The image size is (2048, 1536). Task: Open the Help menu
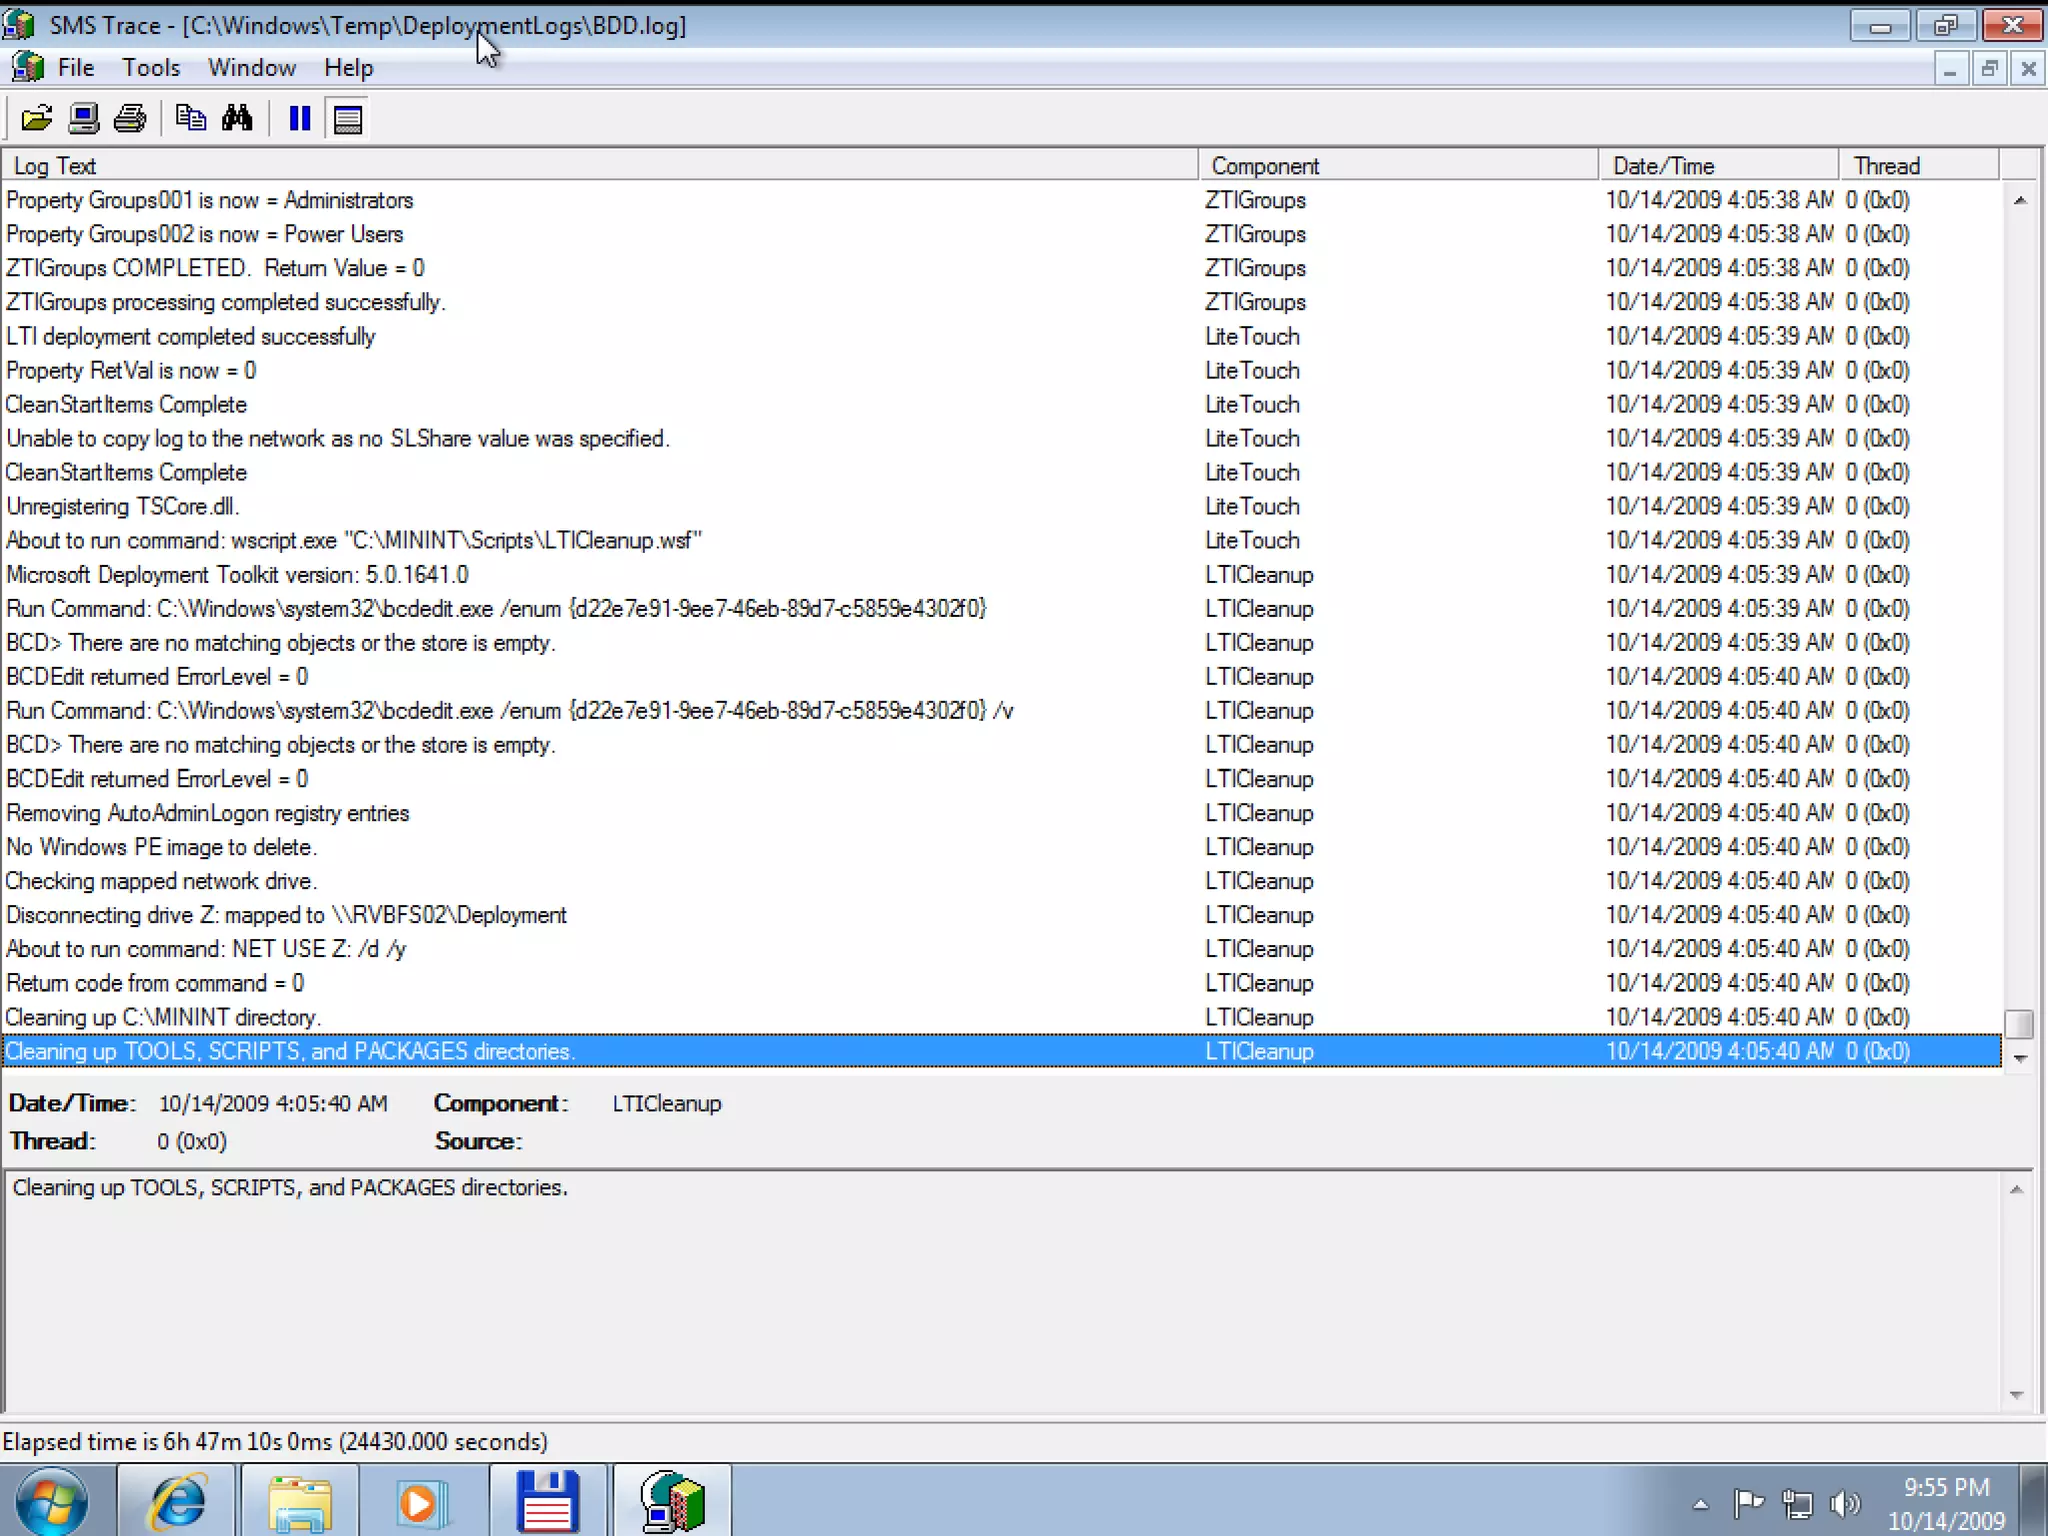click(x=348, y=67)
